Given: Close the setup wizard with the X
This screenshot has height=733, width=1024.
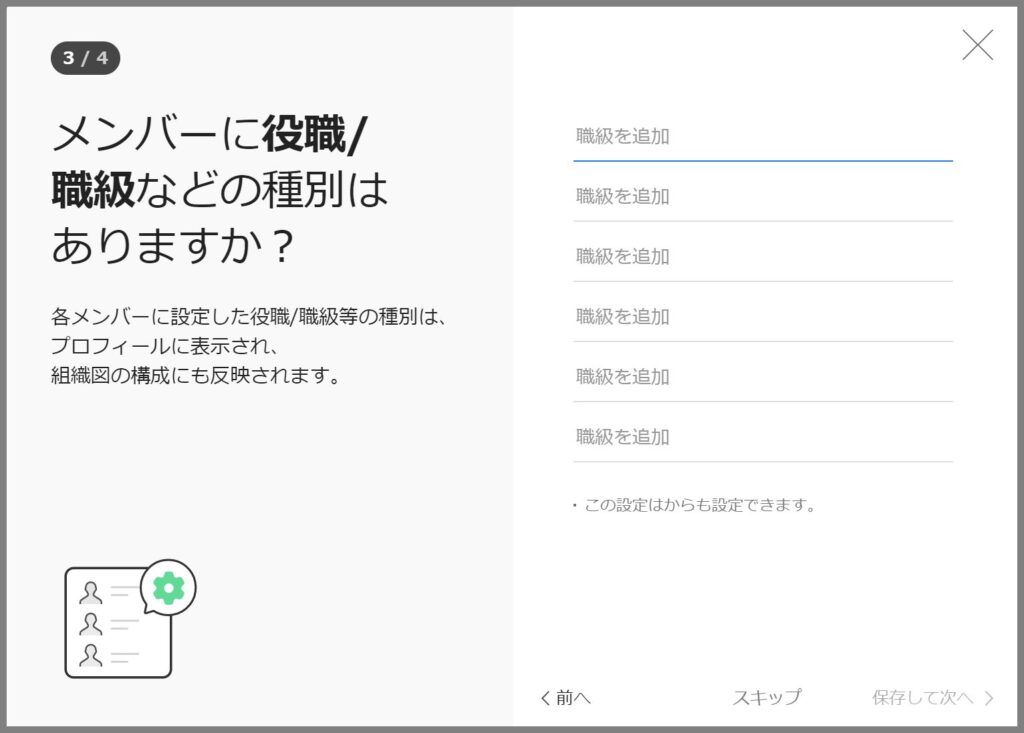Looking at the screenshot, I should pos(977,44).
